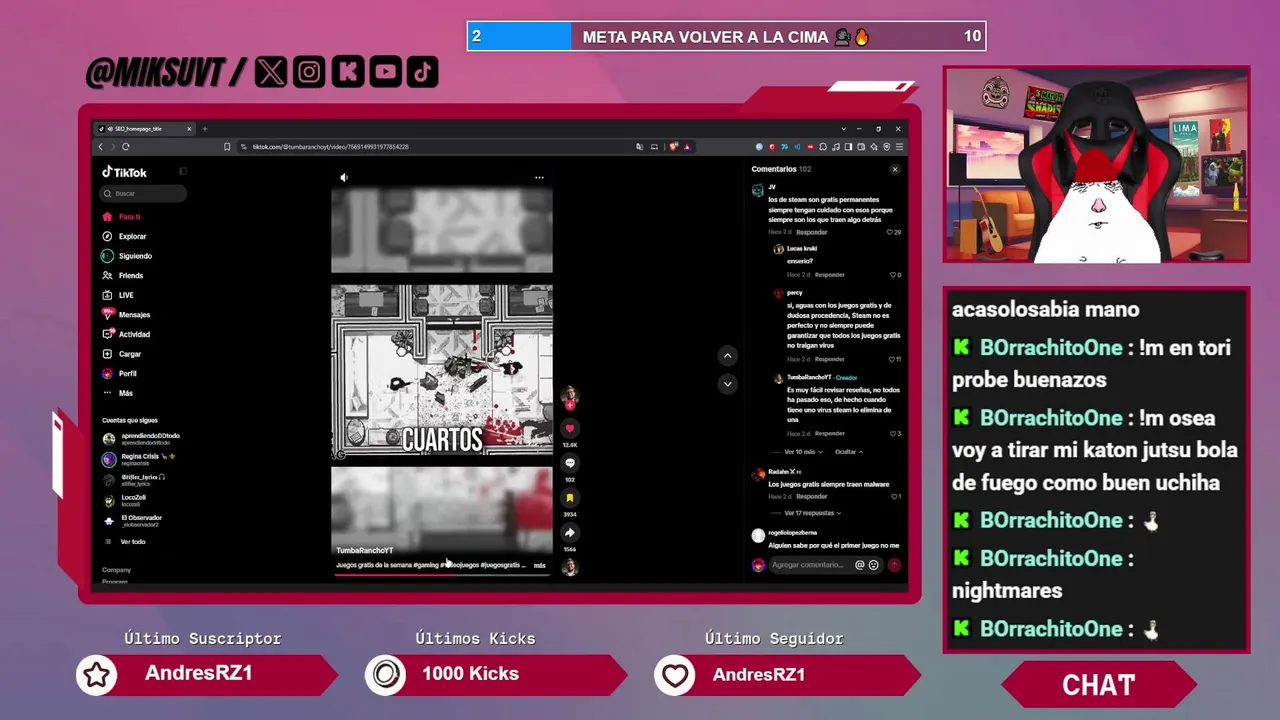
Task: Open a new browser tab
Action: click(x=205, y=129)
